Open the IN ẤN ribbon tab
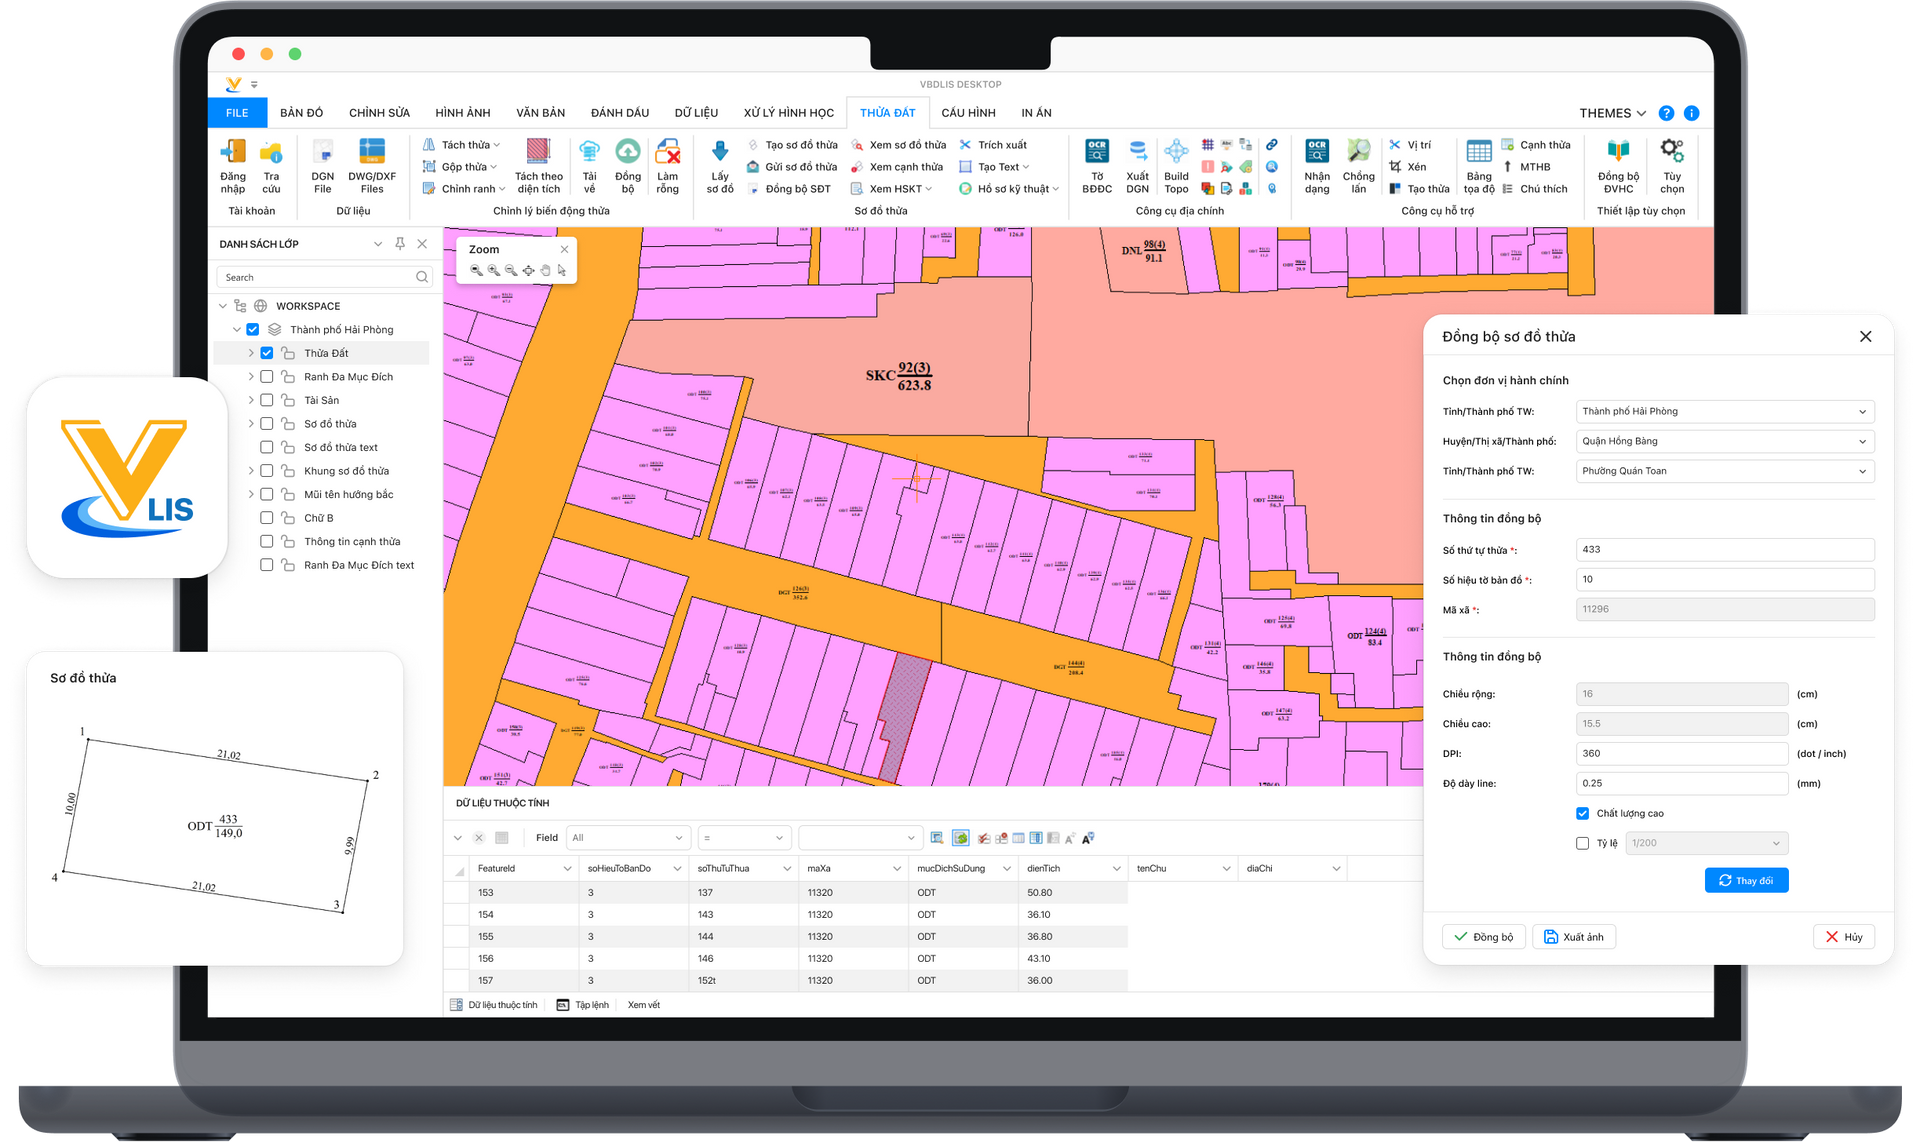1920x1142 pixels. (1036, 113)
